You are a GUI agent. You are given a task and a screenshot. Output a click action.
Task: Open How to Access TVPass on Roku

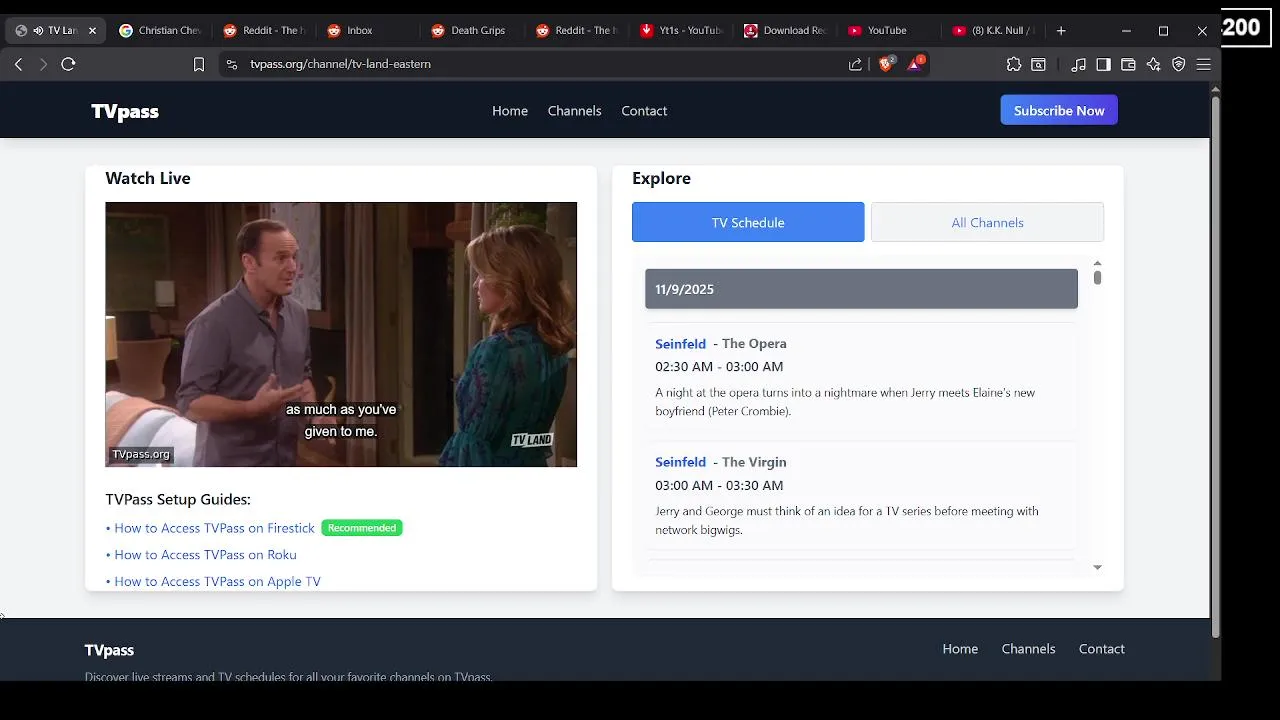tap(205, 555)
